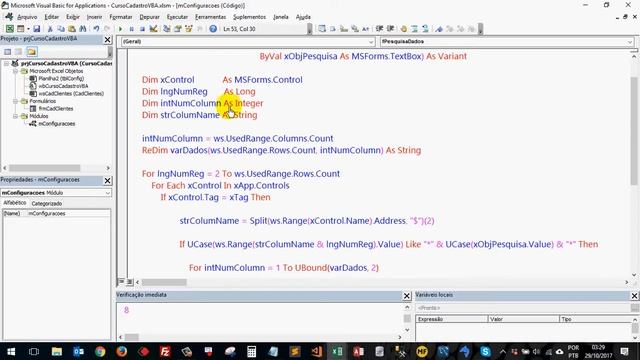Collapse the Módulos folder
Screen dimensions: 640x360
(x=16, y=116)
